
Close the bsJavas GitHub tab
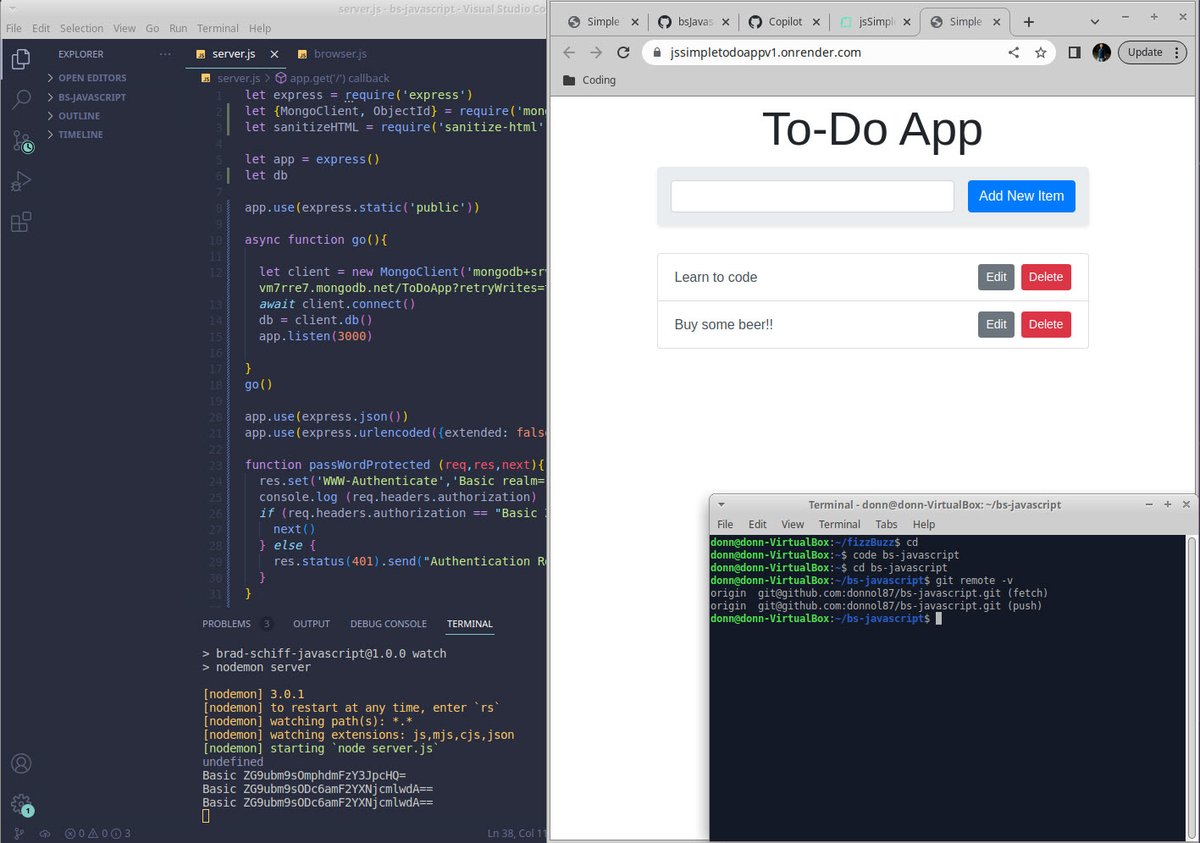tap(727, 22)
